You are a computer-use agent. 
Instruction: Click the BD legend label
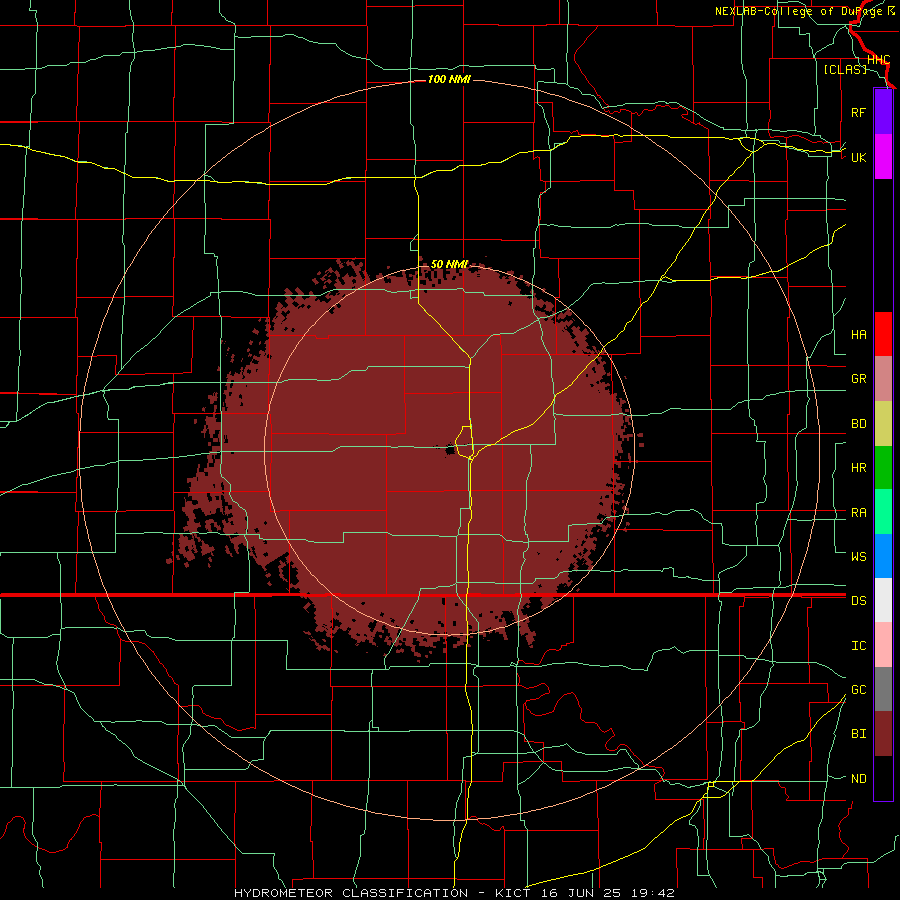[859, 424]
